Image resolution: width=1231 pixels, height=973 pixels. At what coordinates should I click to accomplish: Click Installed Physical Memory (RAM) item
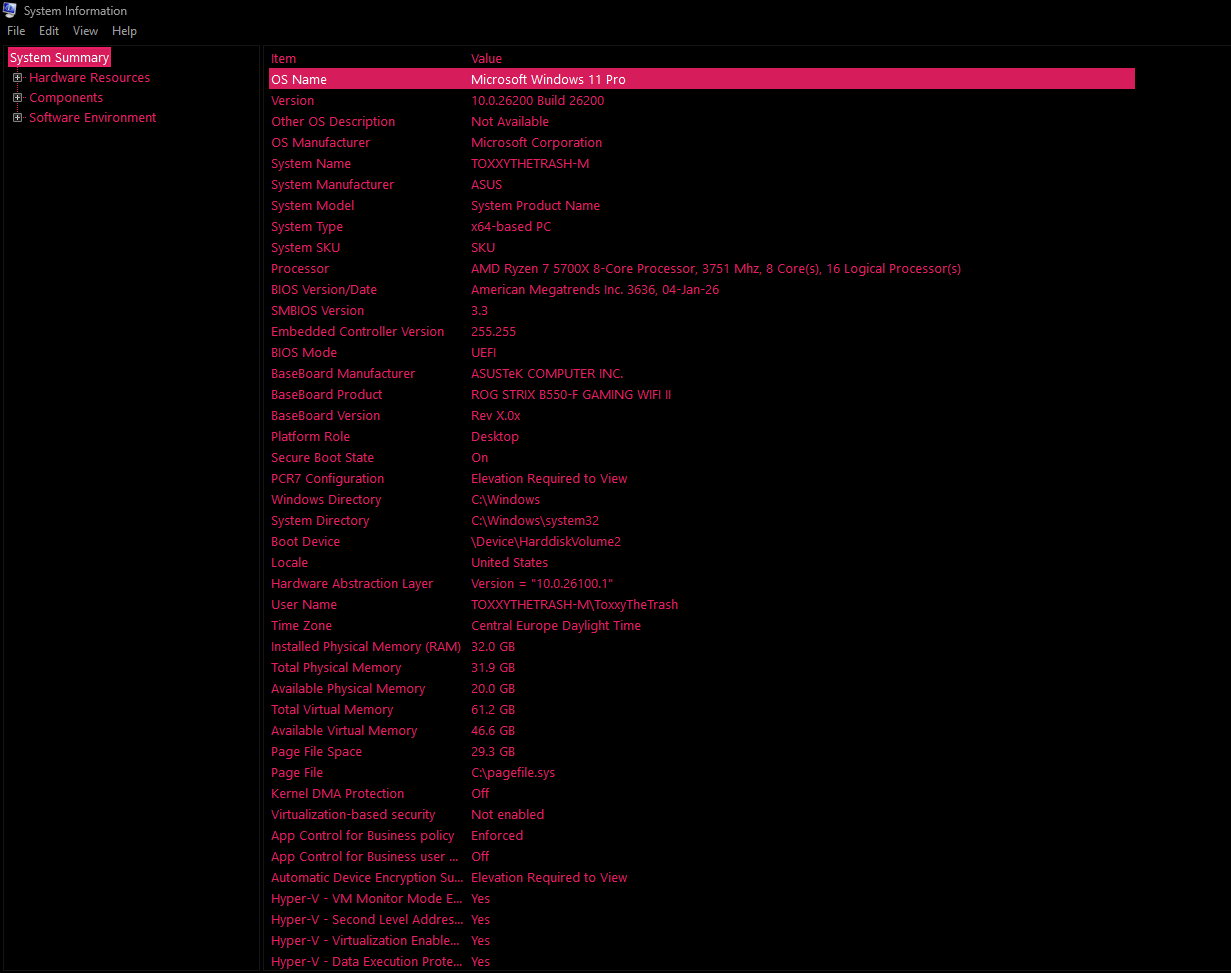tap(366, 647)
